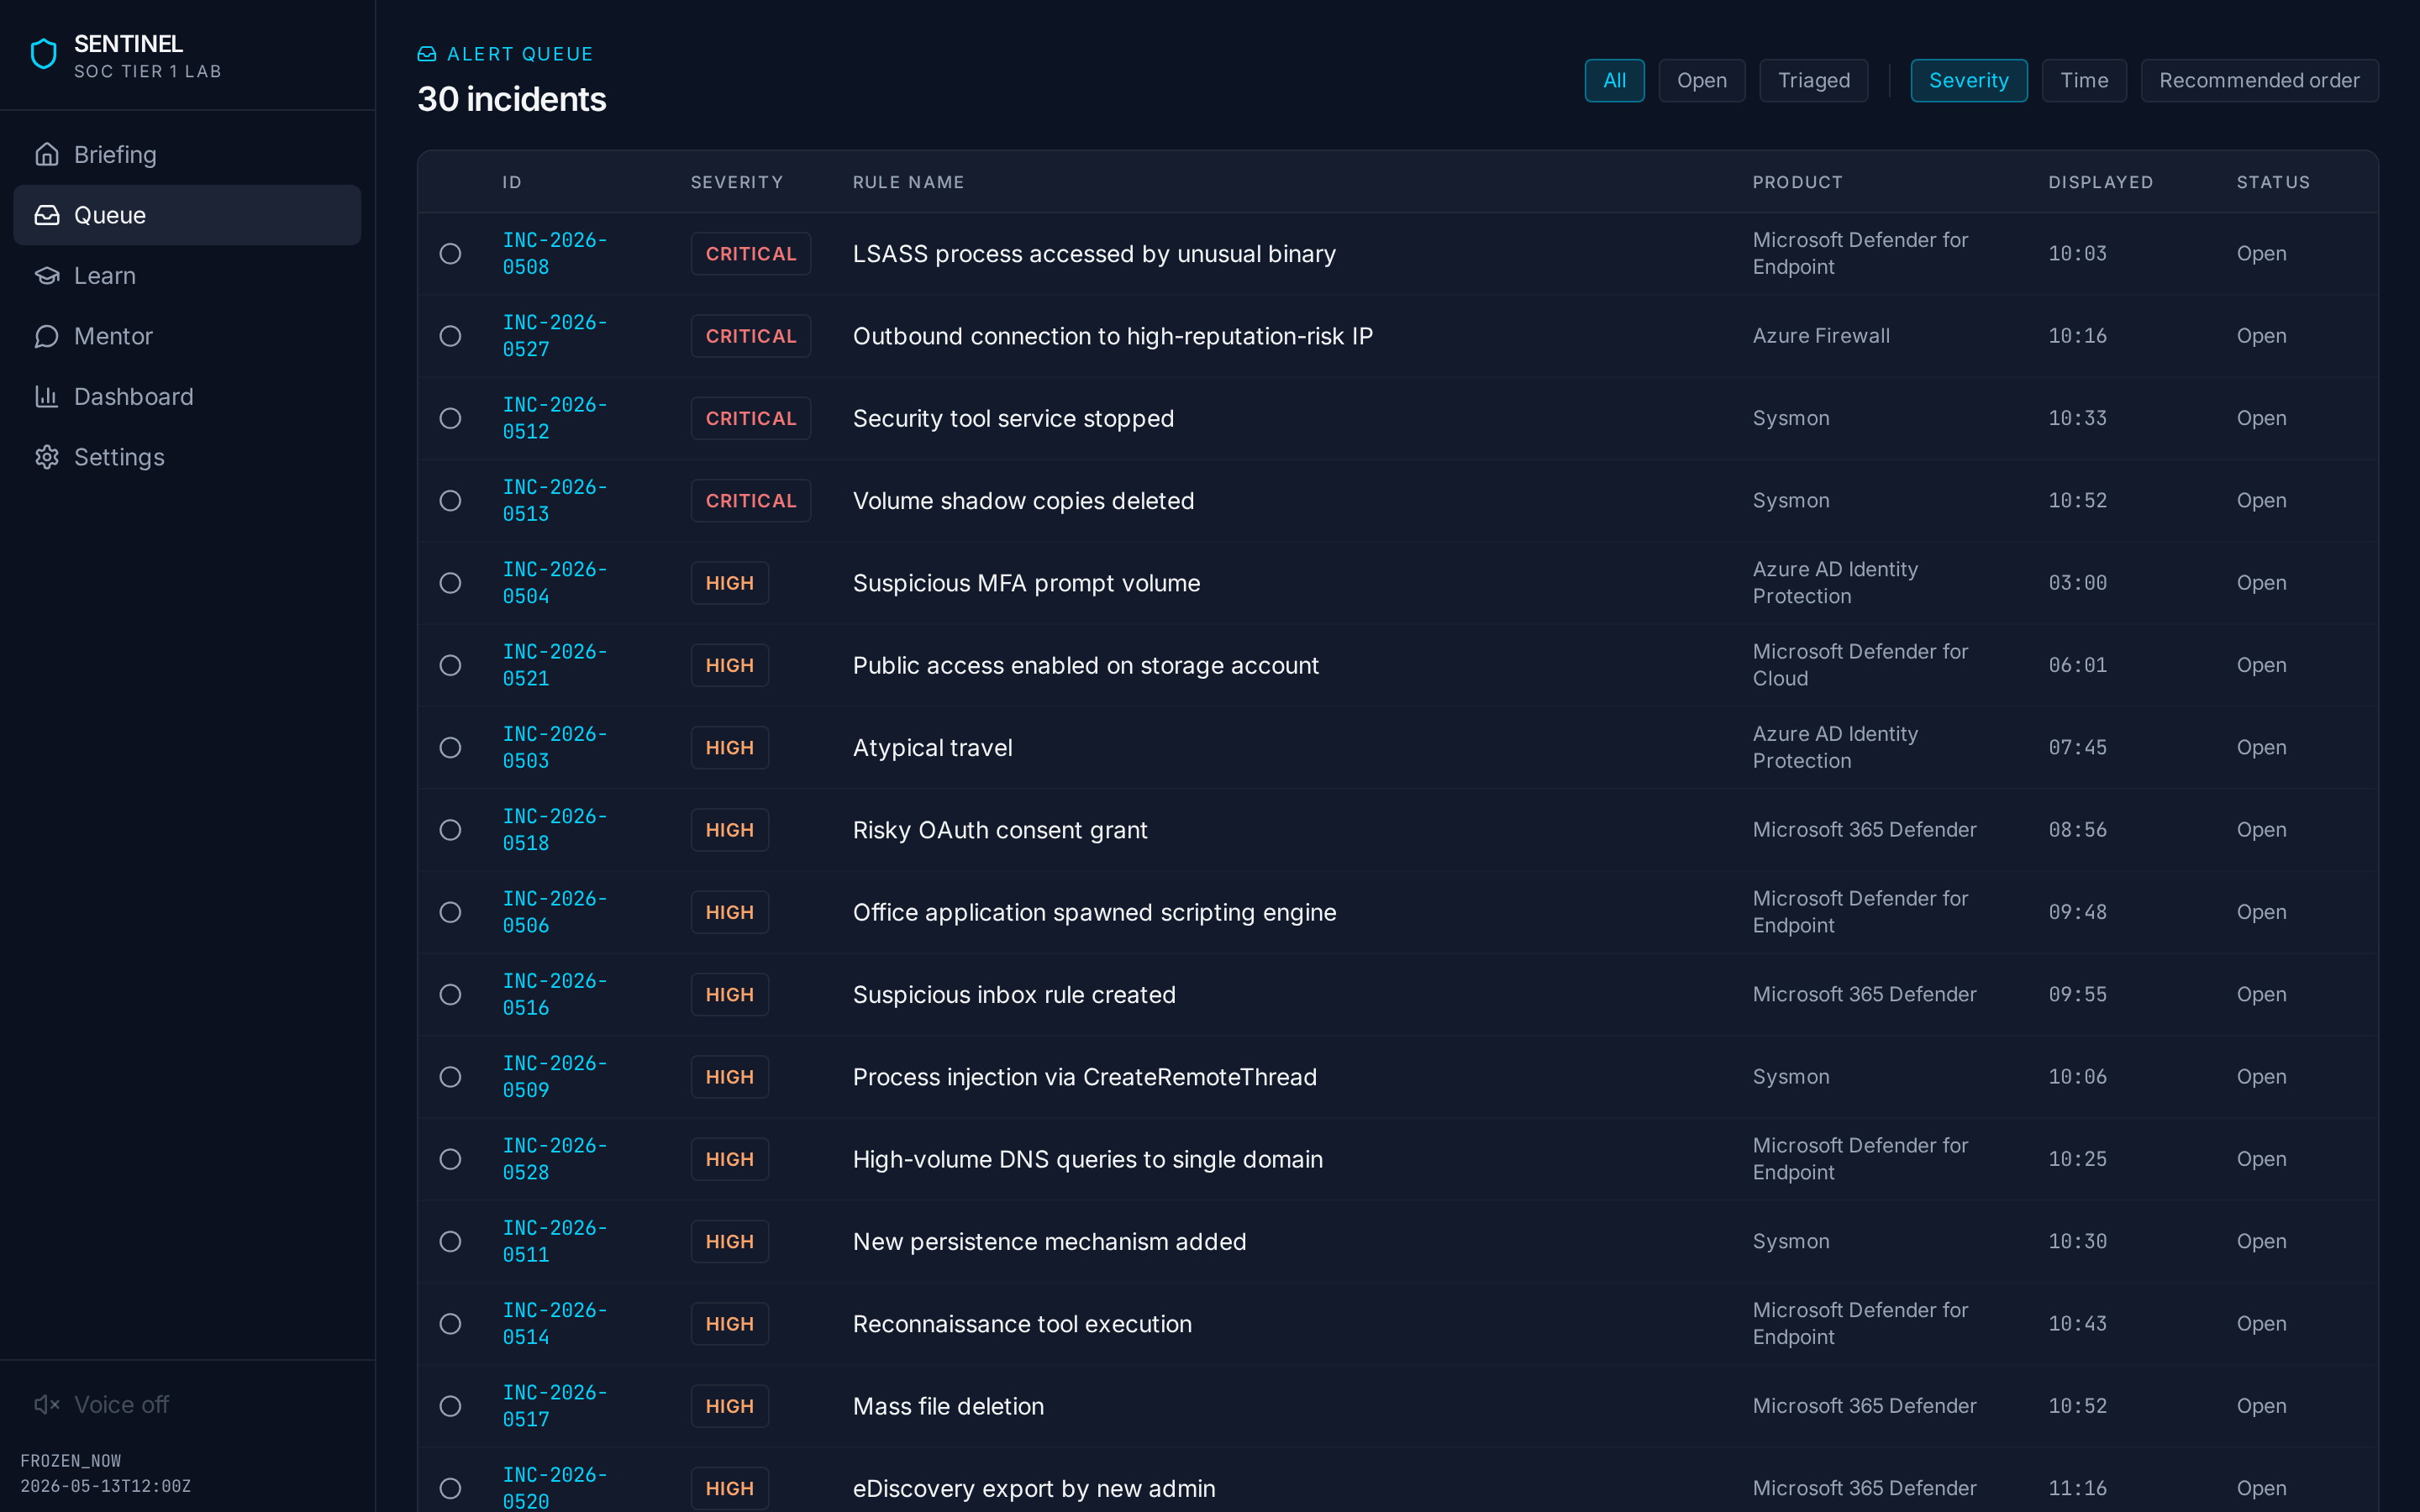2420x1512 pixels.
Task: Click CRITICAL badge on LSASS row
Action: pos(751,254)
